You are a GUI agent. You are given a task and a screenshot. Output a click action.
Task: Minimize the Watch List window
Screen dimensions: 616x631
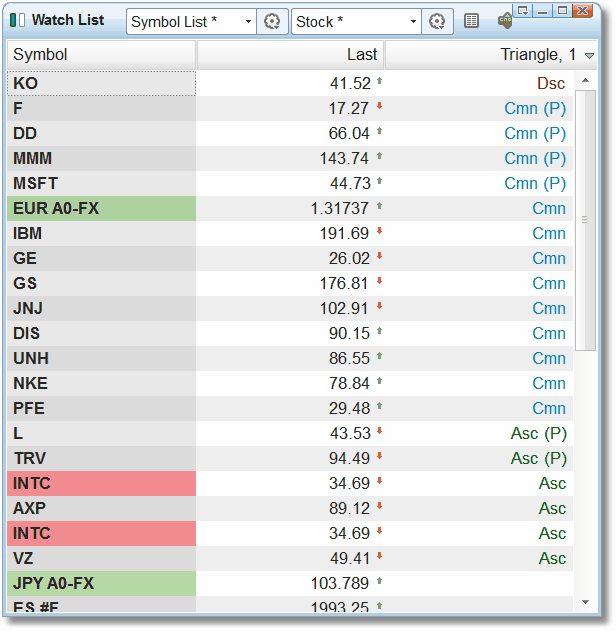pos(542,10)
